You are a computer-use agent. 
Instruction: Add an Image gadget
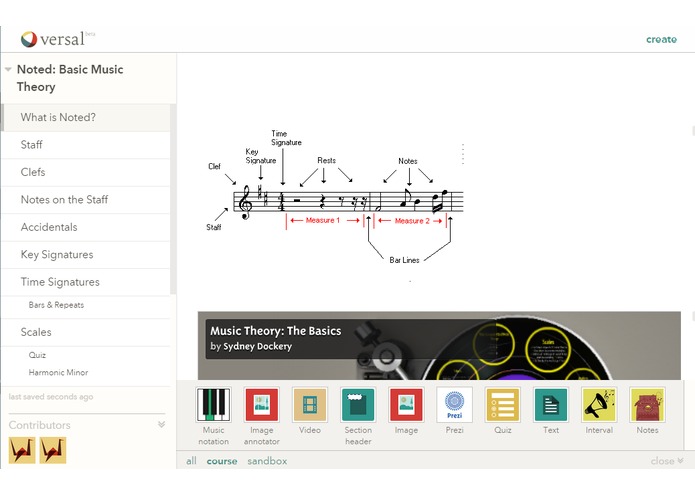tap(406, 404)
